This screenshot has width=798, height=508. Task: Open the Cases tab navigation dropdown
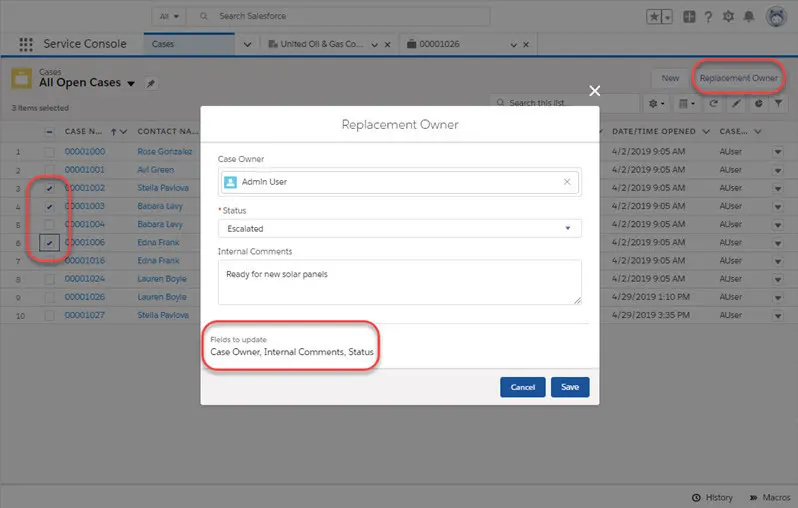click(x=247, y=45)
